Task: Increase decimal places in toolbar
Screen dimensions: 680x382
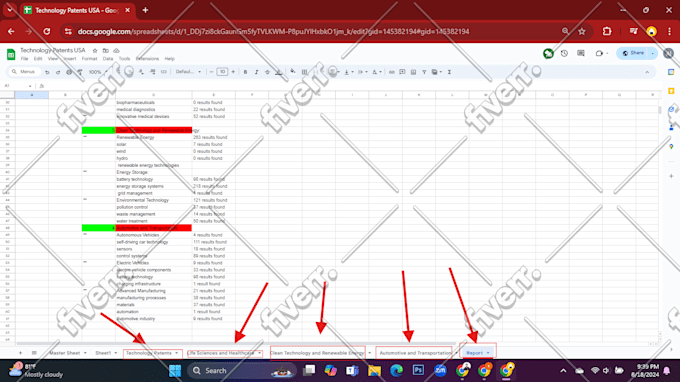Action: coord(152,72)
